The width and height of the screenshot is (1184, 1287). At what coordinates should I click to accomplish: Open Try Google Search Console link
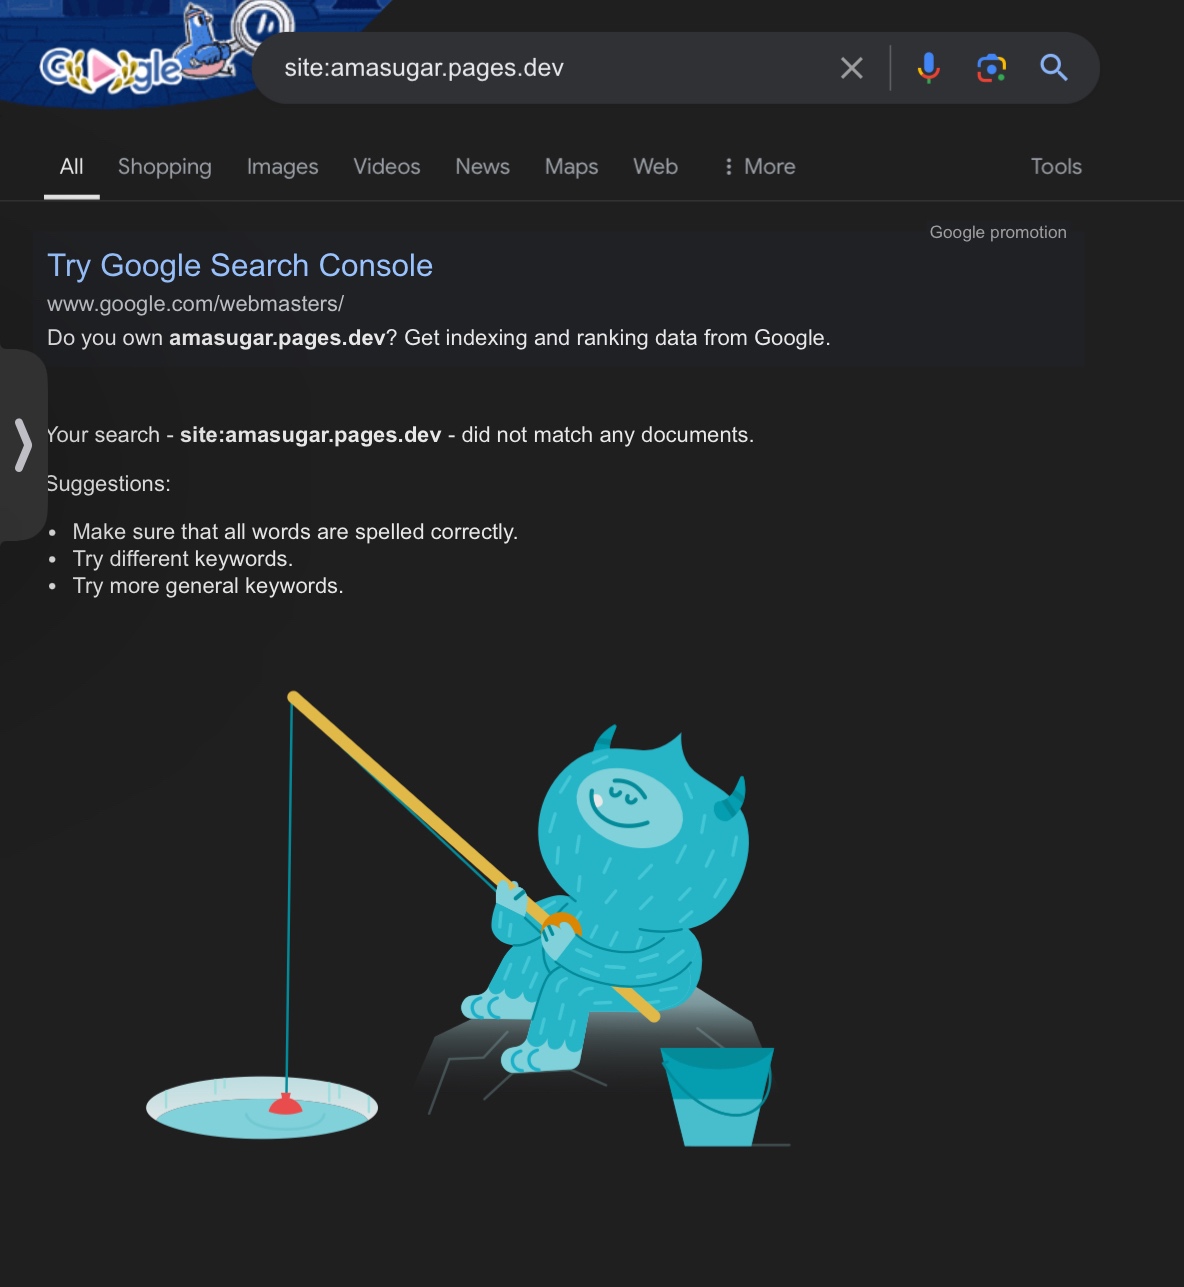coord(240,266)
